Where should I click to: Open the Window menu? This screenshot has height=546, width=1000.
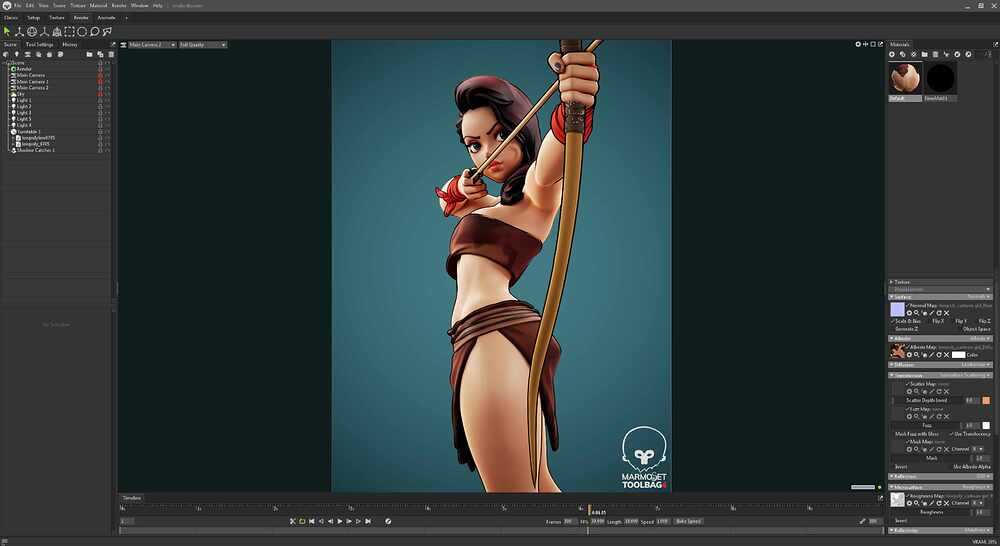click(x=139, y=5)
